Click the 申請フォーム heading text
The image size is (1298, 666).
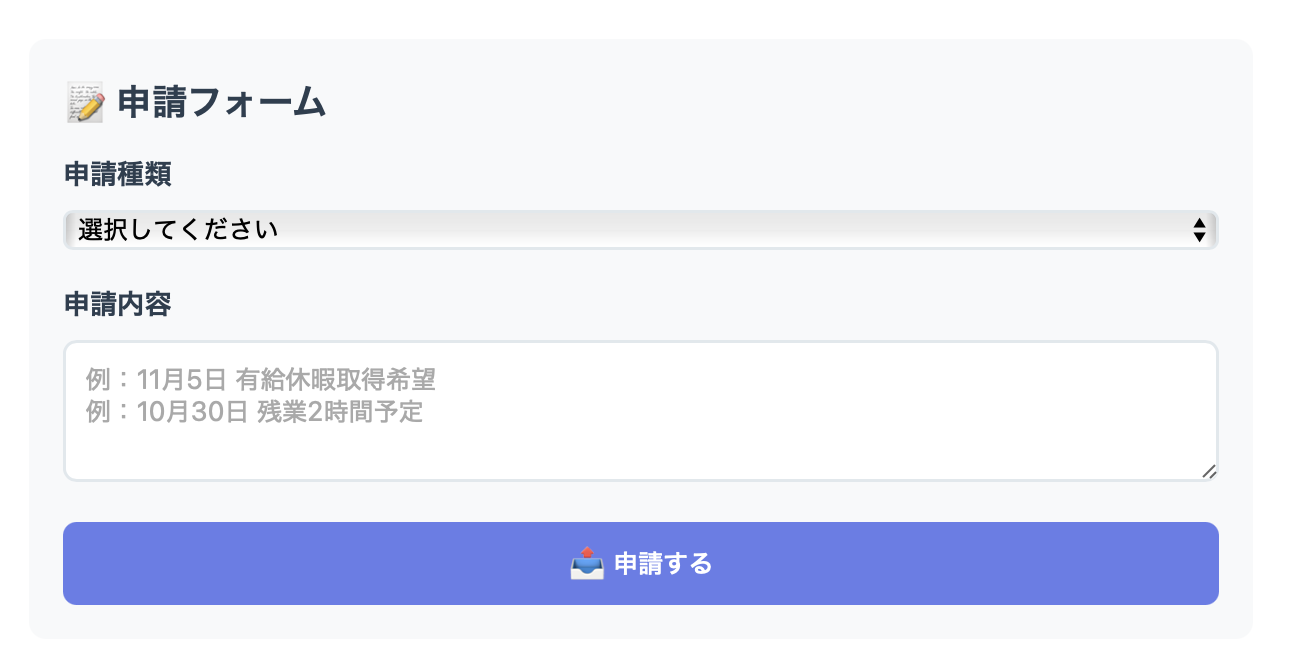coord(222,101)
